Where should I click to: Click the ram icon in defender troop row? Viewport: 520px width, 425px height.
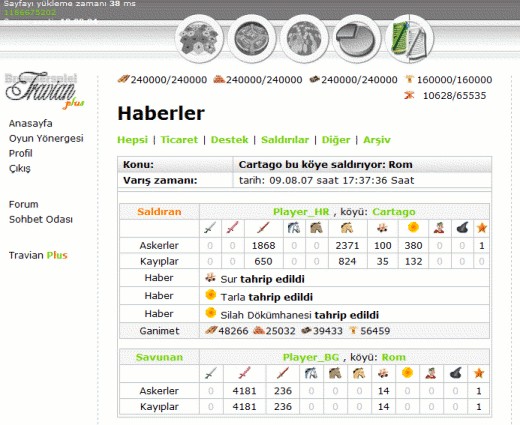click(383, 373)
